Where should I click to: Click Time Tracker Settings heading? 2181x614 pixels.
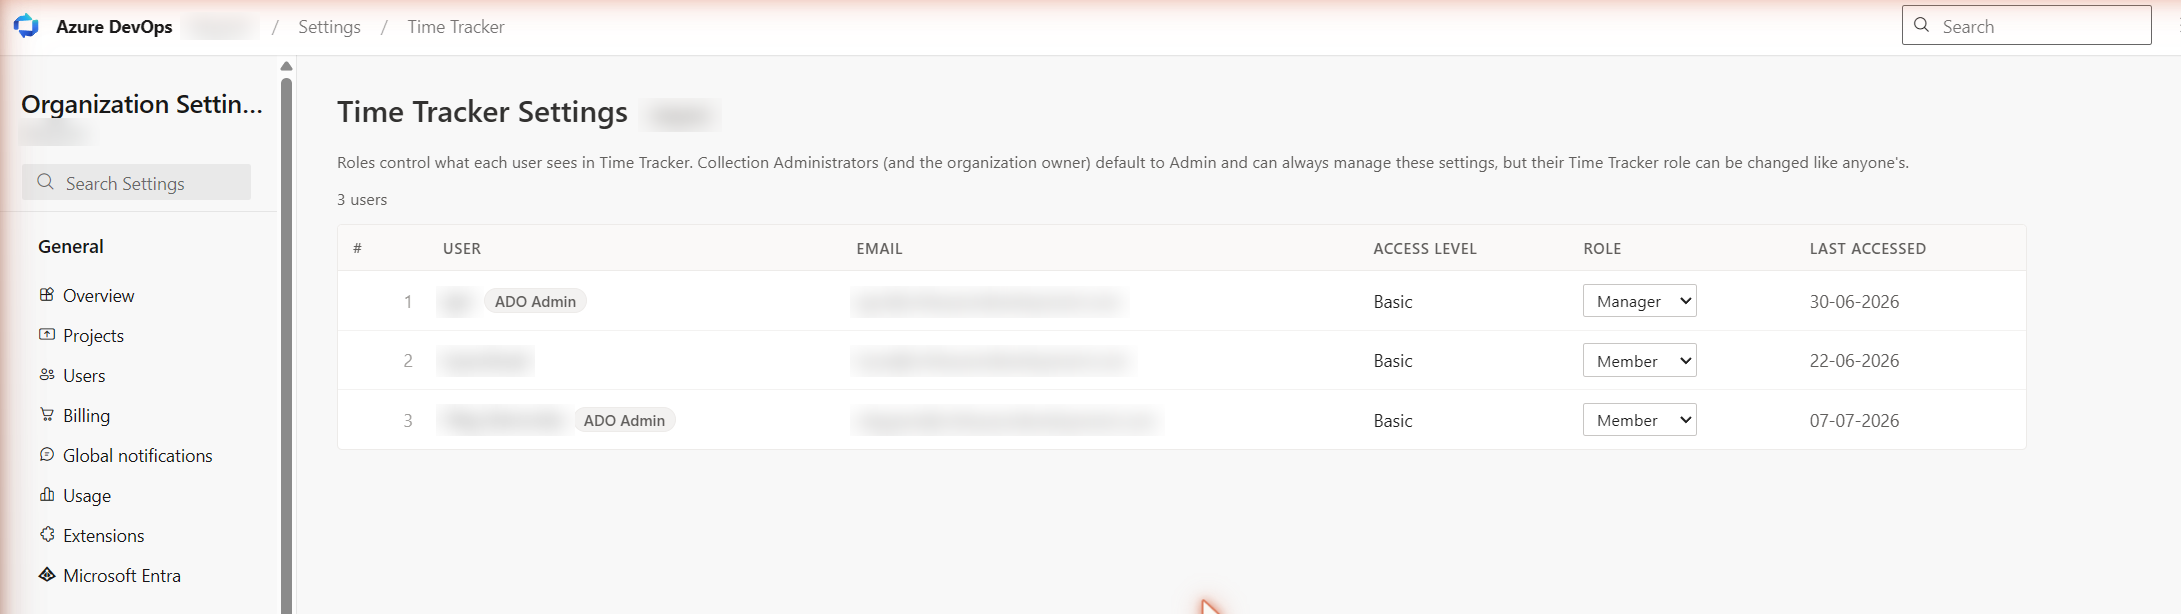coord(482,112)
